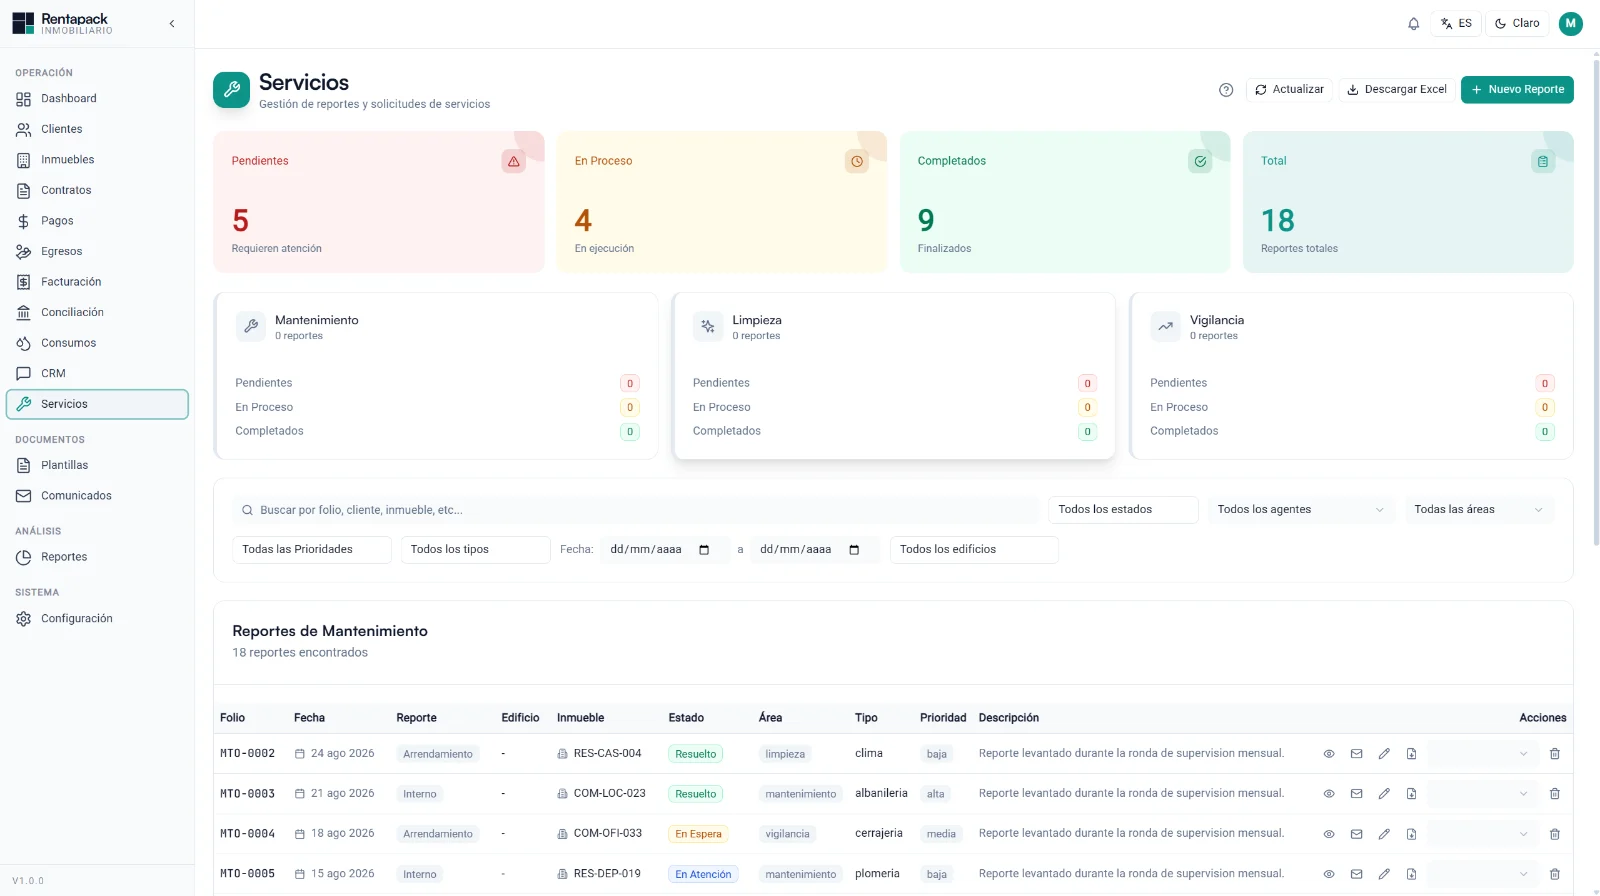This screenshot has height=896, width=1600.
Task: Edit report MTO-0004 with pencil icon
Action: tap(1384, 834)
